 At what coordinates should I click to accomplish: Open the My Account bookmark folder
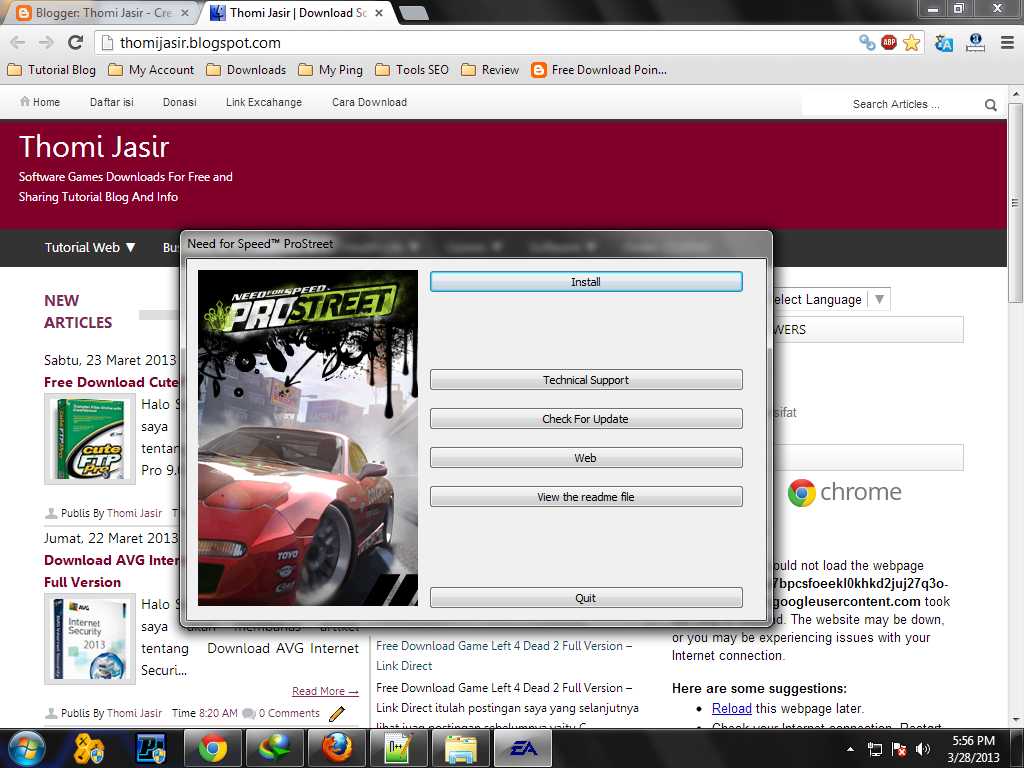click(152, 70)
